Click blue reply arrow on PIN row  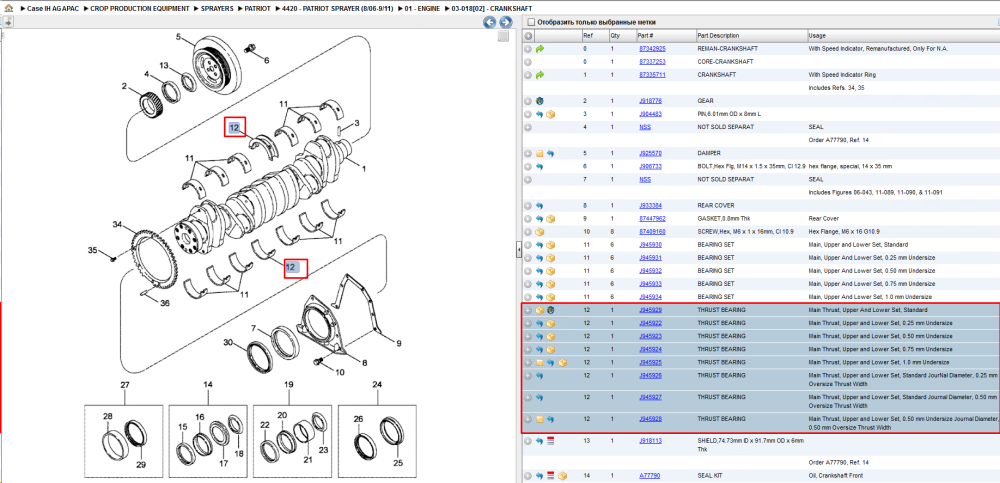pos(540,114)
